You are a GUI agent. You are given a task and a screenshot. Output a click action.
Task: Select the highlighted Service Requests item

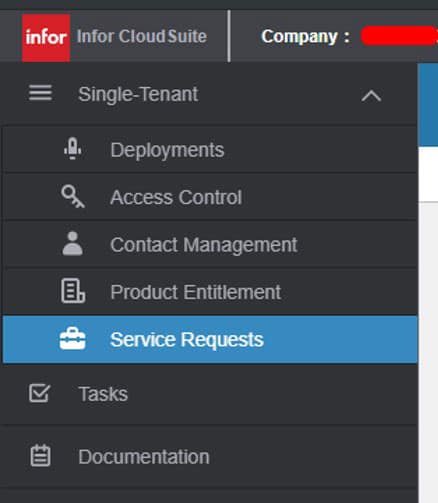[x=210, y=339]
